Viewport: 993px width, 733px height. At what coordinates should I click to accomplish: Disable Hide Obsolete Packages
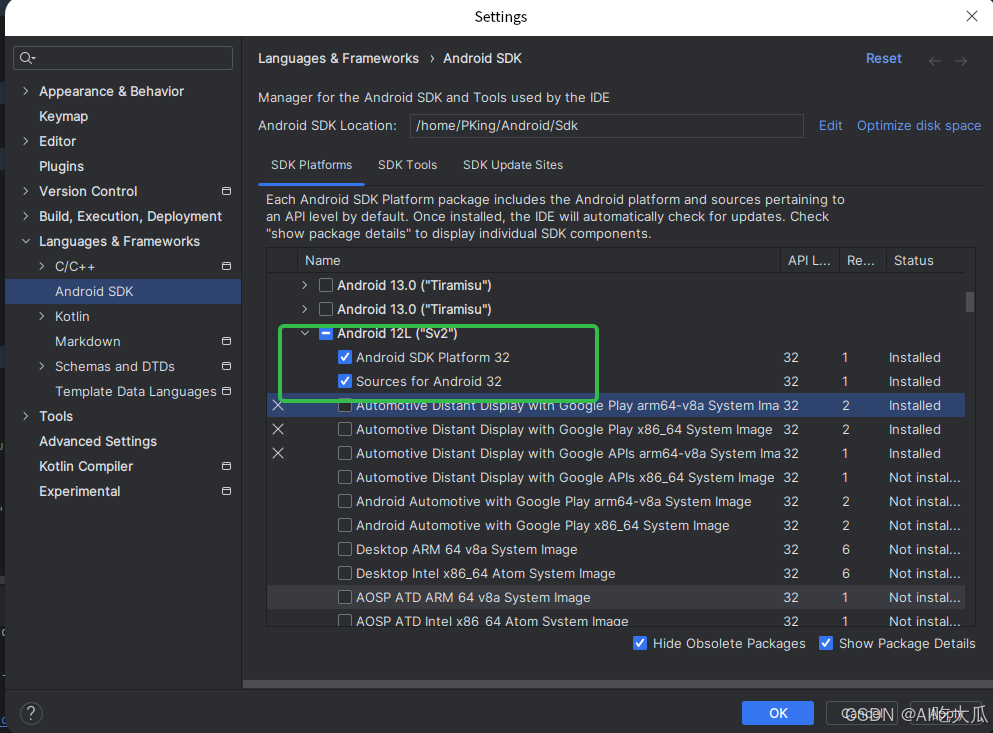click(640, 643)
